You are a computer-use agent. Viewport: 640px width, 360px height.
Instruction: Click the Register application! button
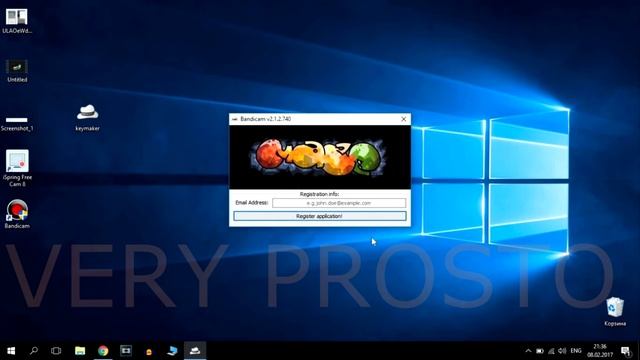320,216
